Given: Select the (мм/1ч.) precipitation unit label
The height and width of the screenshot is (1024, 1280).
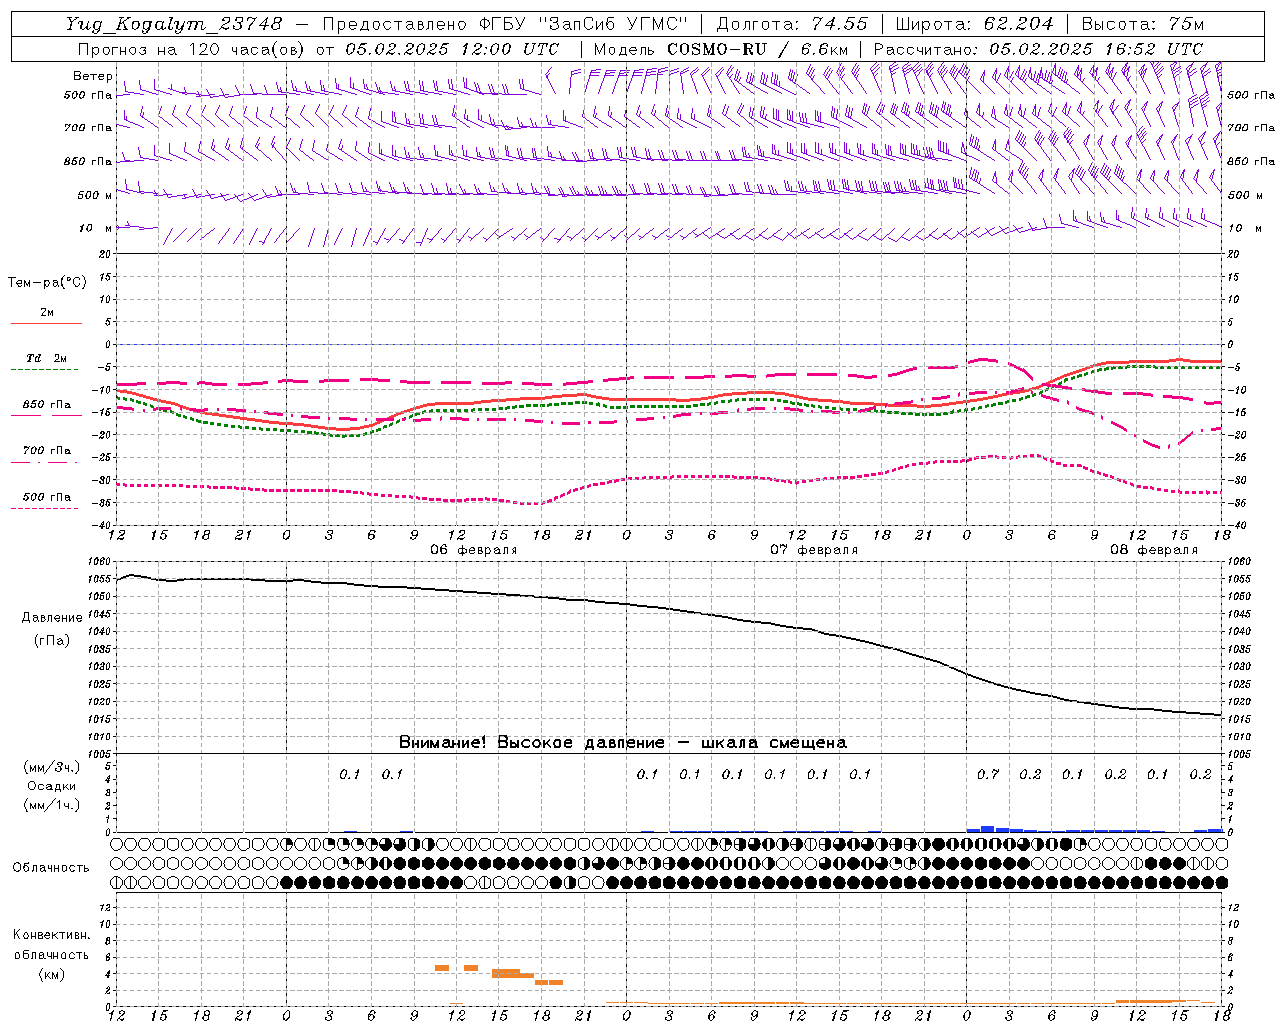Looking at the screenshot, I should tap(51, 805).
